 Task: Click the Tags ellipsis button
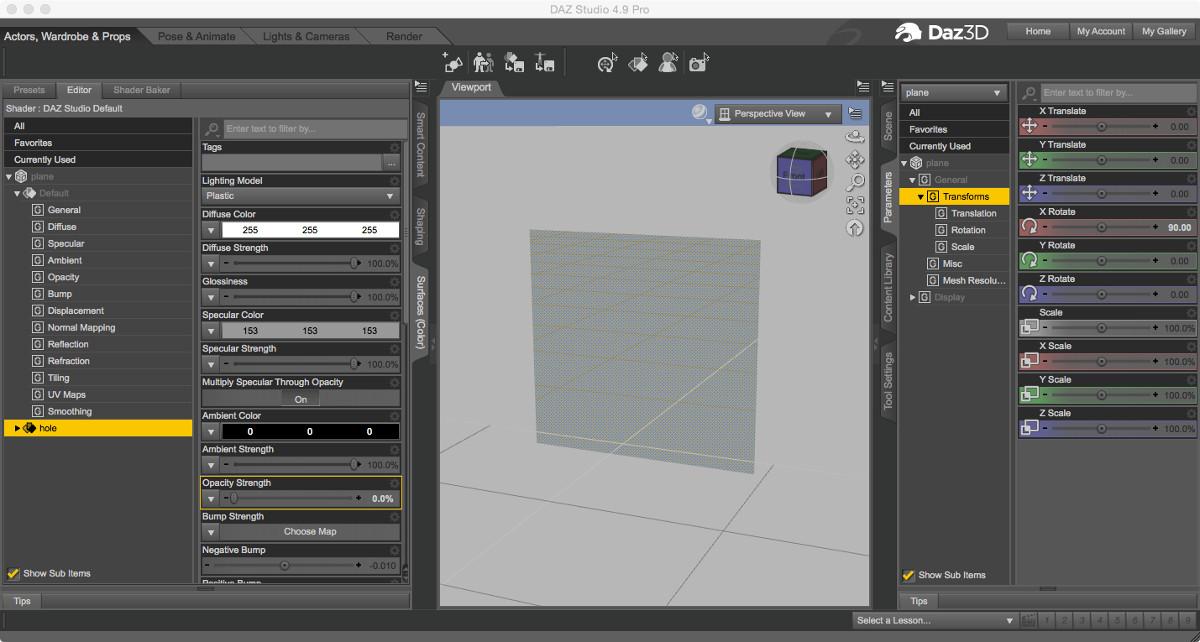[x=391, y=162]
